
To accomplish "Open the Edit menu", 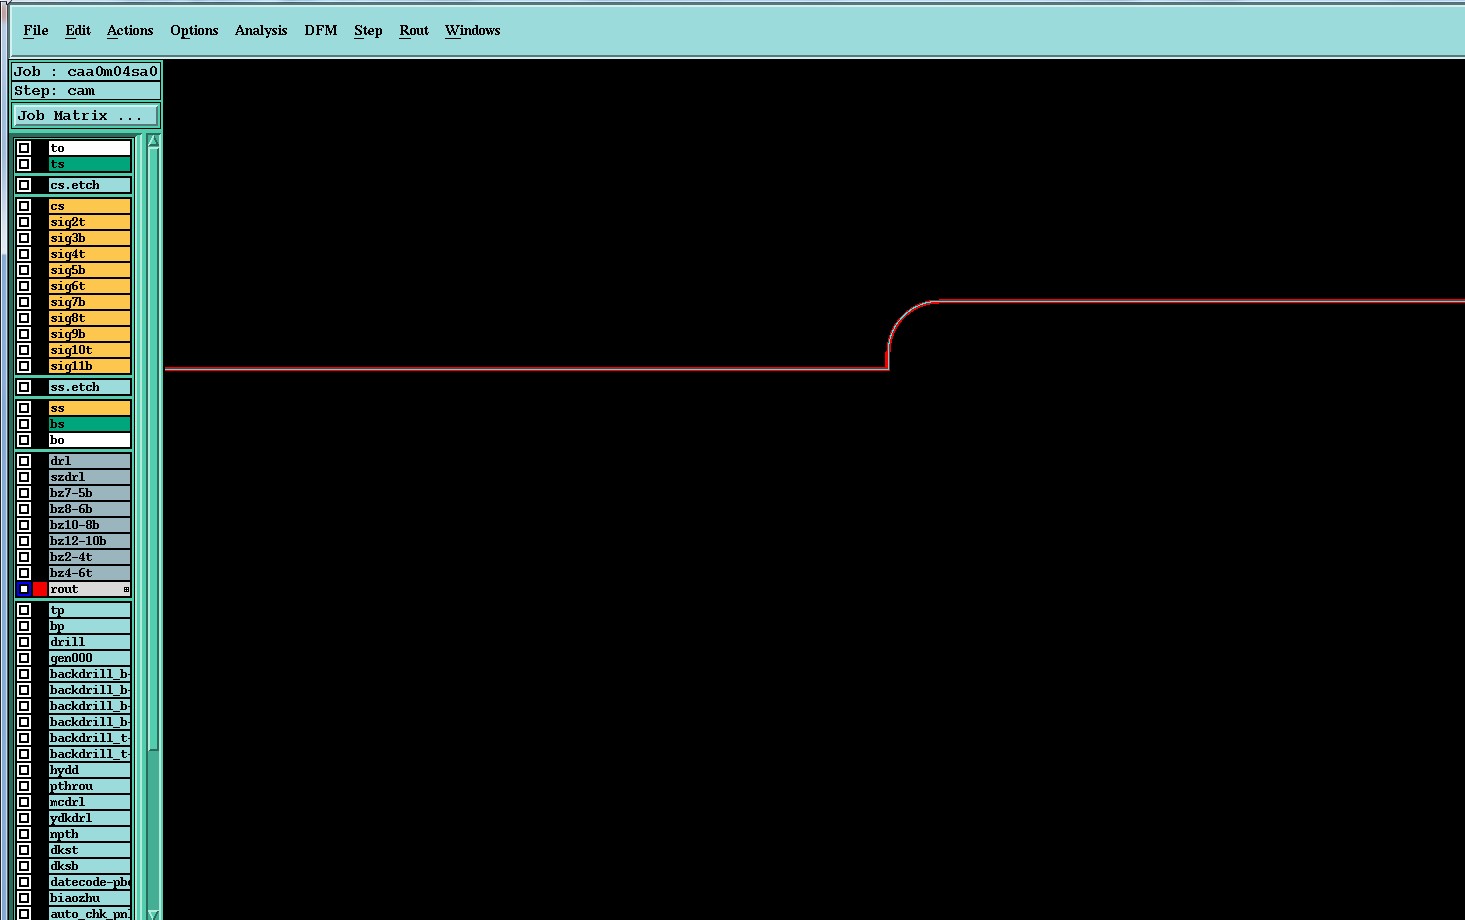I will pyautogui.click(x=78, y=30).
